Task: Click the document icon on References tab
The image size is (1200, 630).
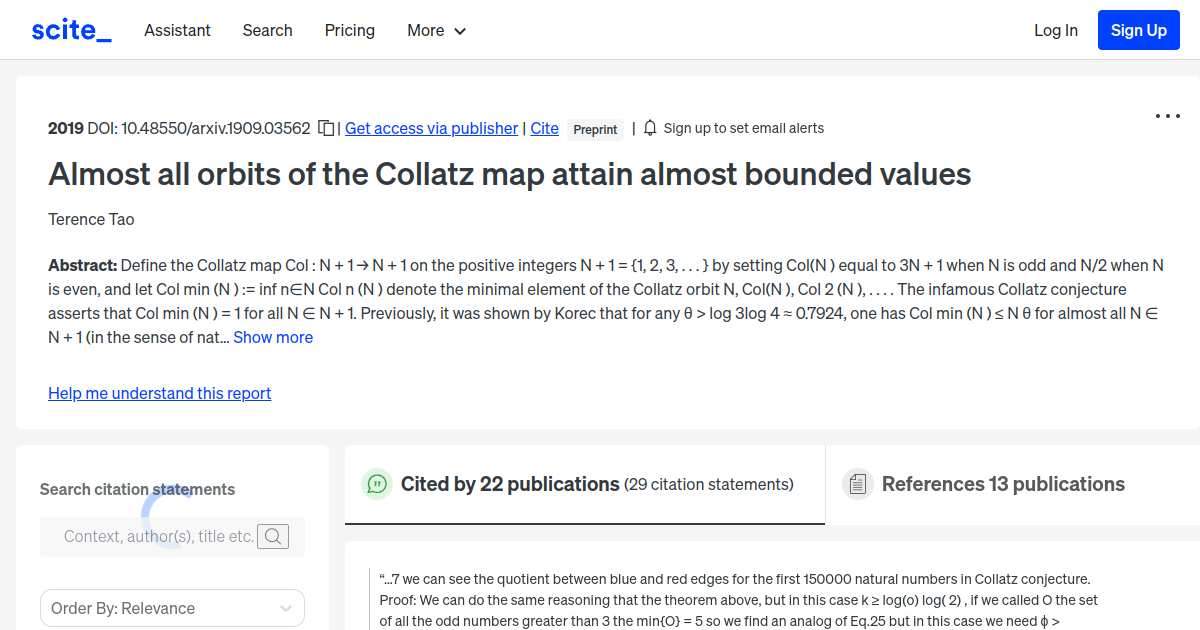Action: tap(858, 483)
